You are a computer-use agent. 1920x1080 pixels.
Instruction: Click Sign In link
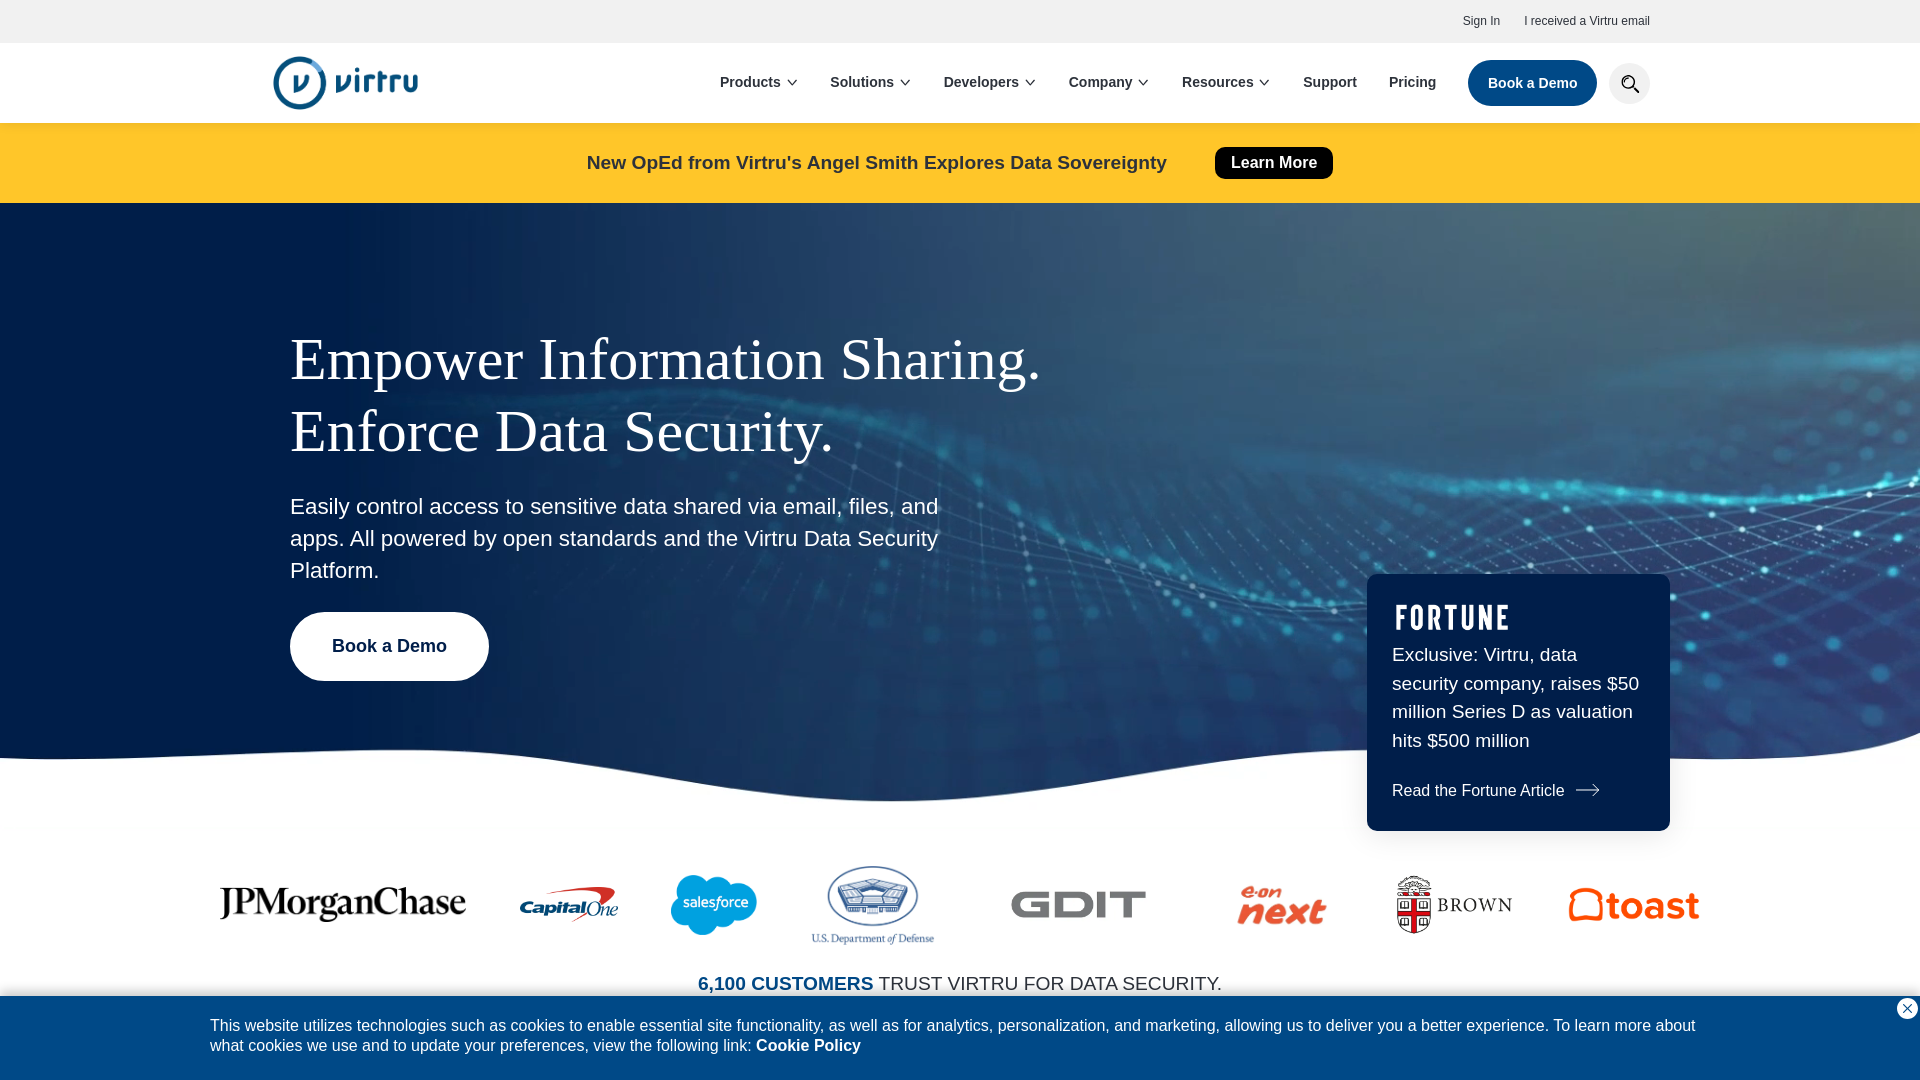1481,21
